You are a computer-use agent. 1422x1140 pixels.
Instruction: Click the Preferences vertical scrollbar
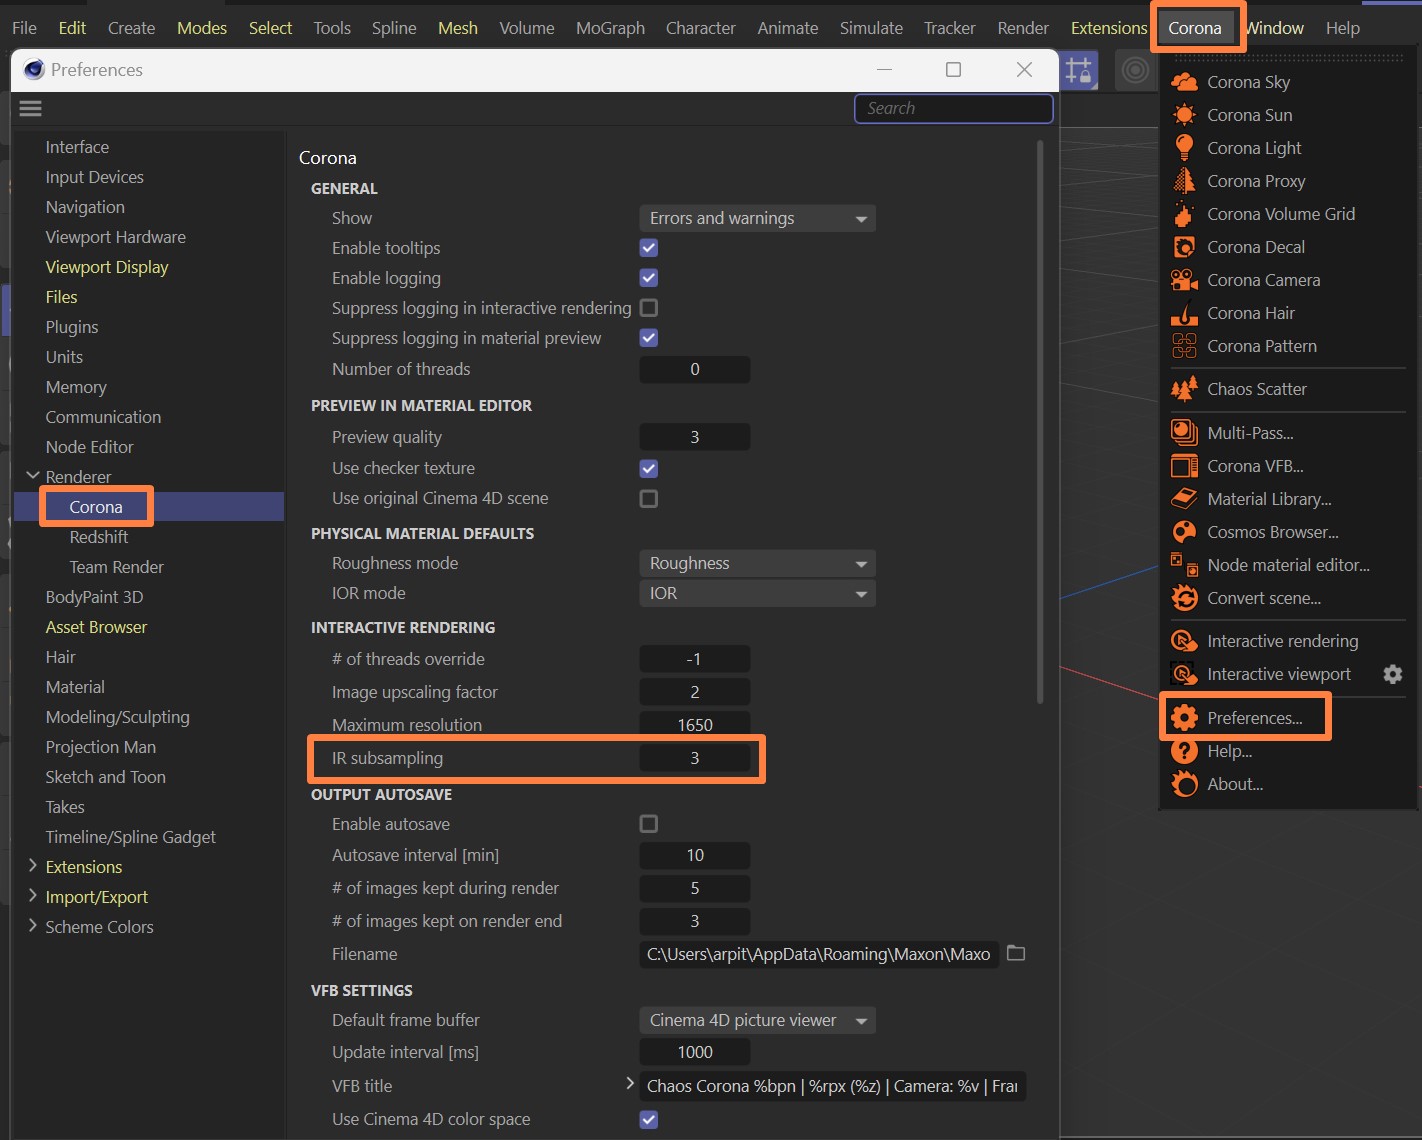tap(1041, 420)
